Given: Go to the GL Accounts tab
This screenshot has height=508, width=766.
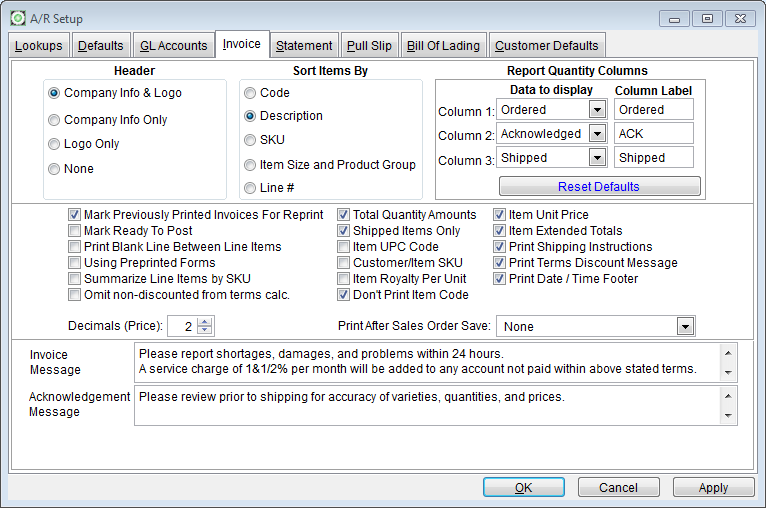Looking at the screenshot, I should pyautogui.click(x=173, y=45).
